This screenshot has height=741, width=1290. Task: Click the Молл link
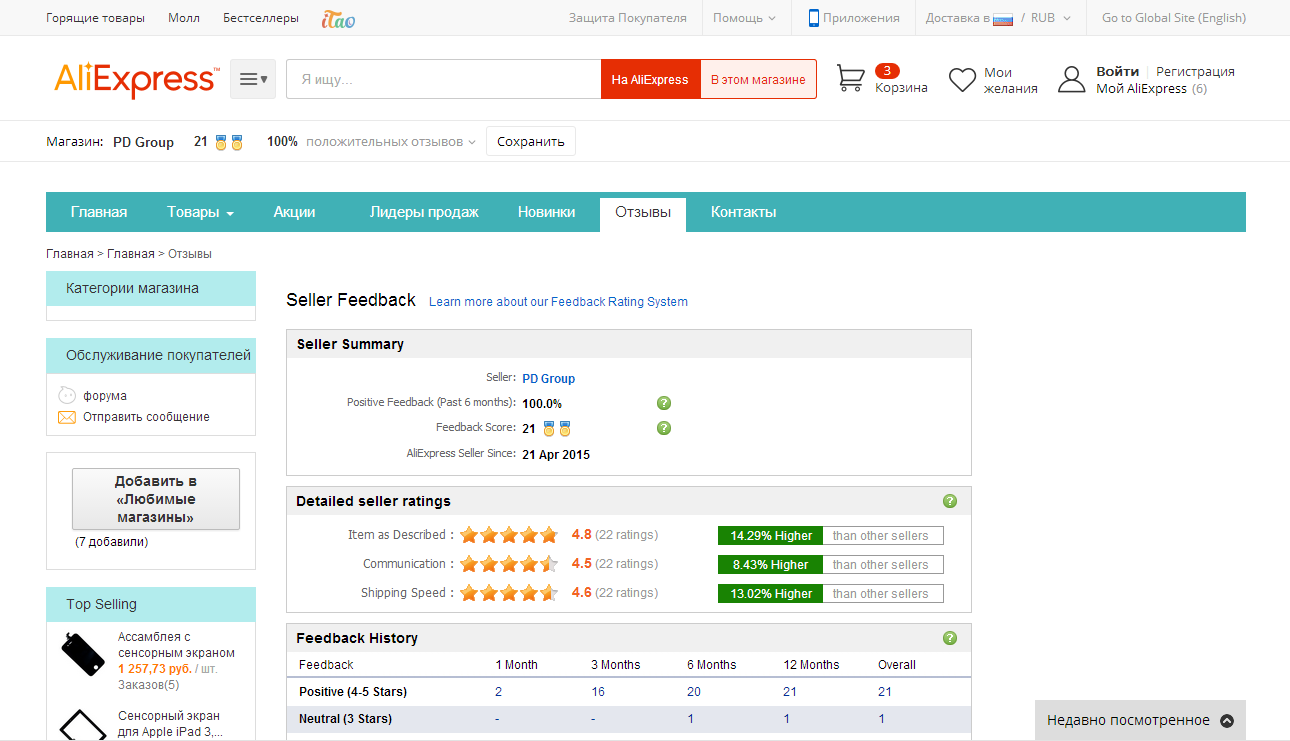point(184,17)
